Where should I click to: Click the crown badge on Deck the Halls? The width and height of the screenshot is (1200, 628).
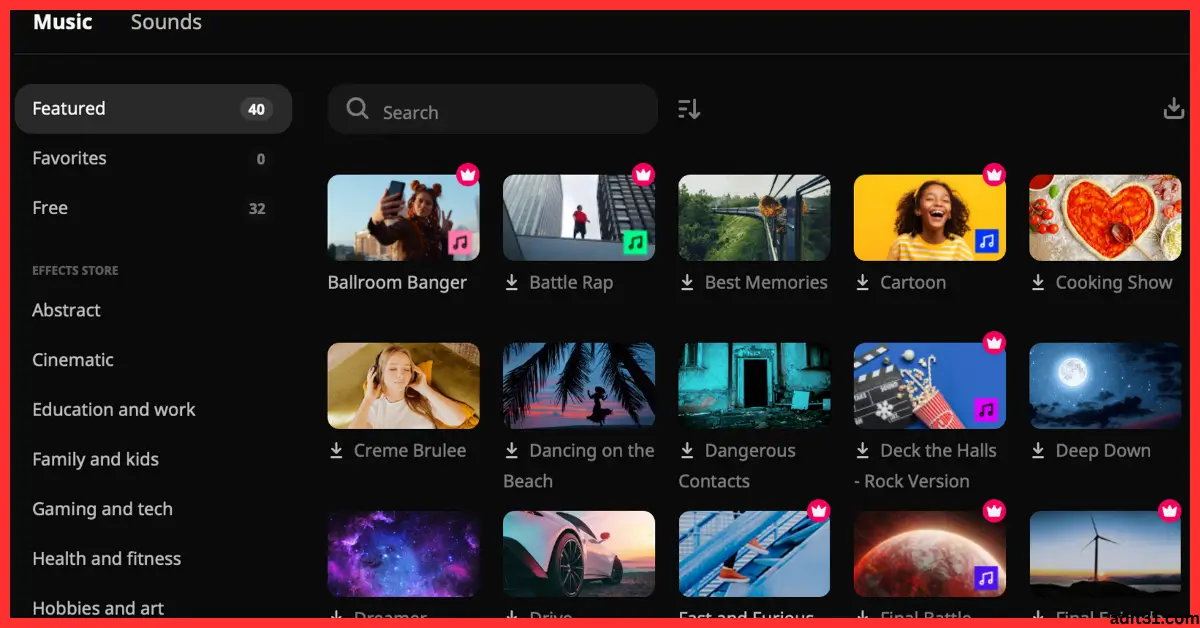coord(994,342)
